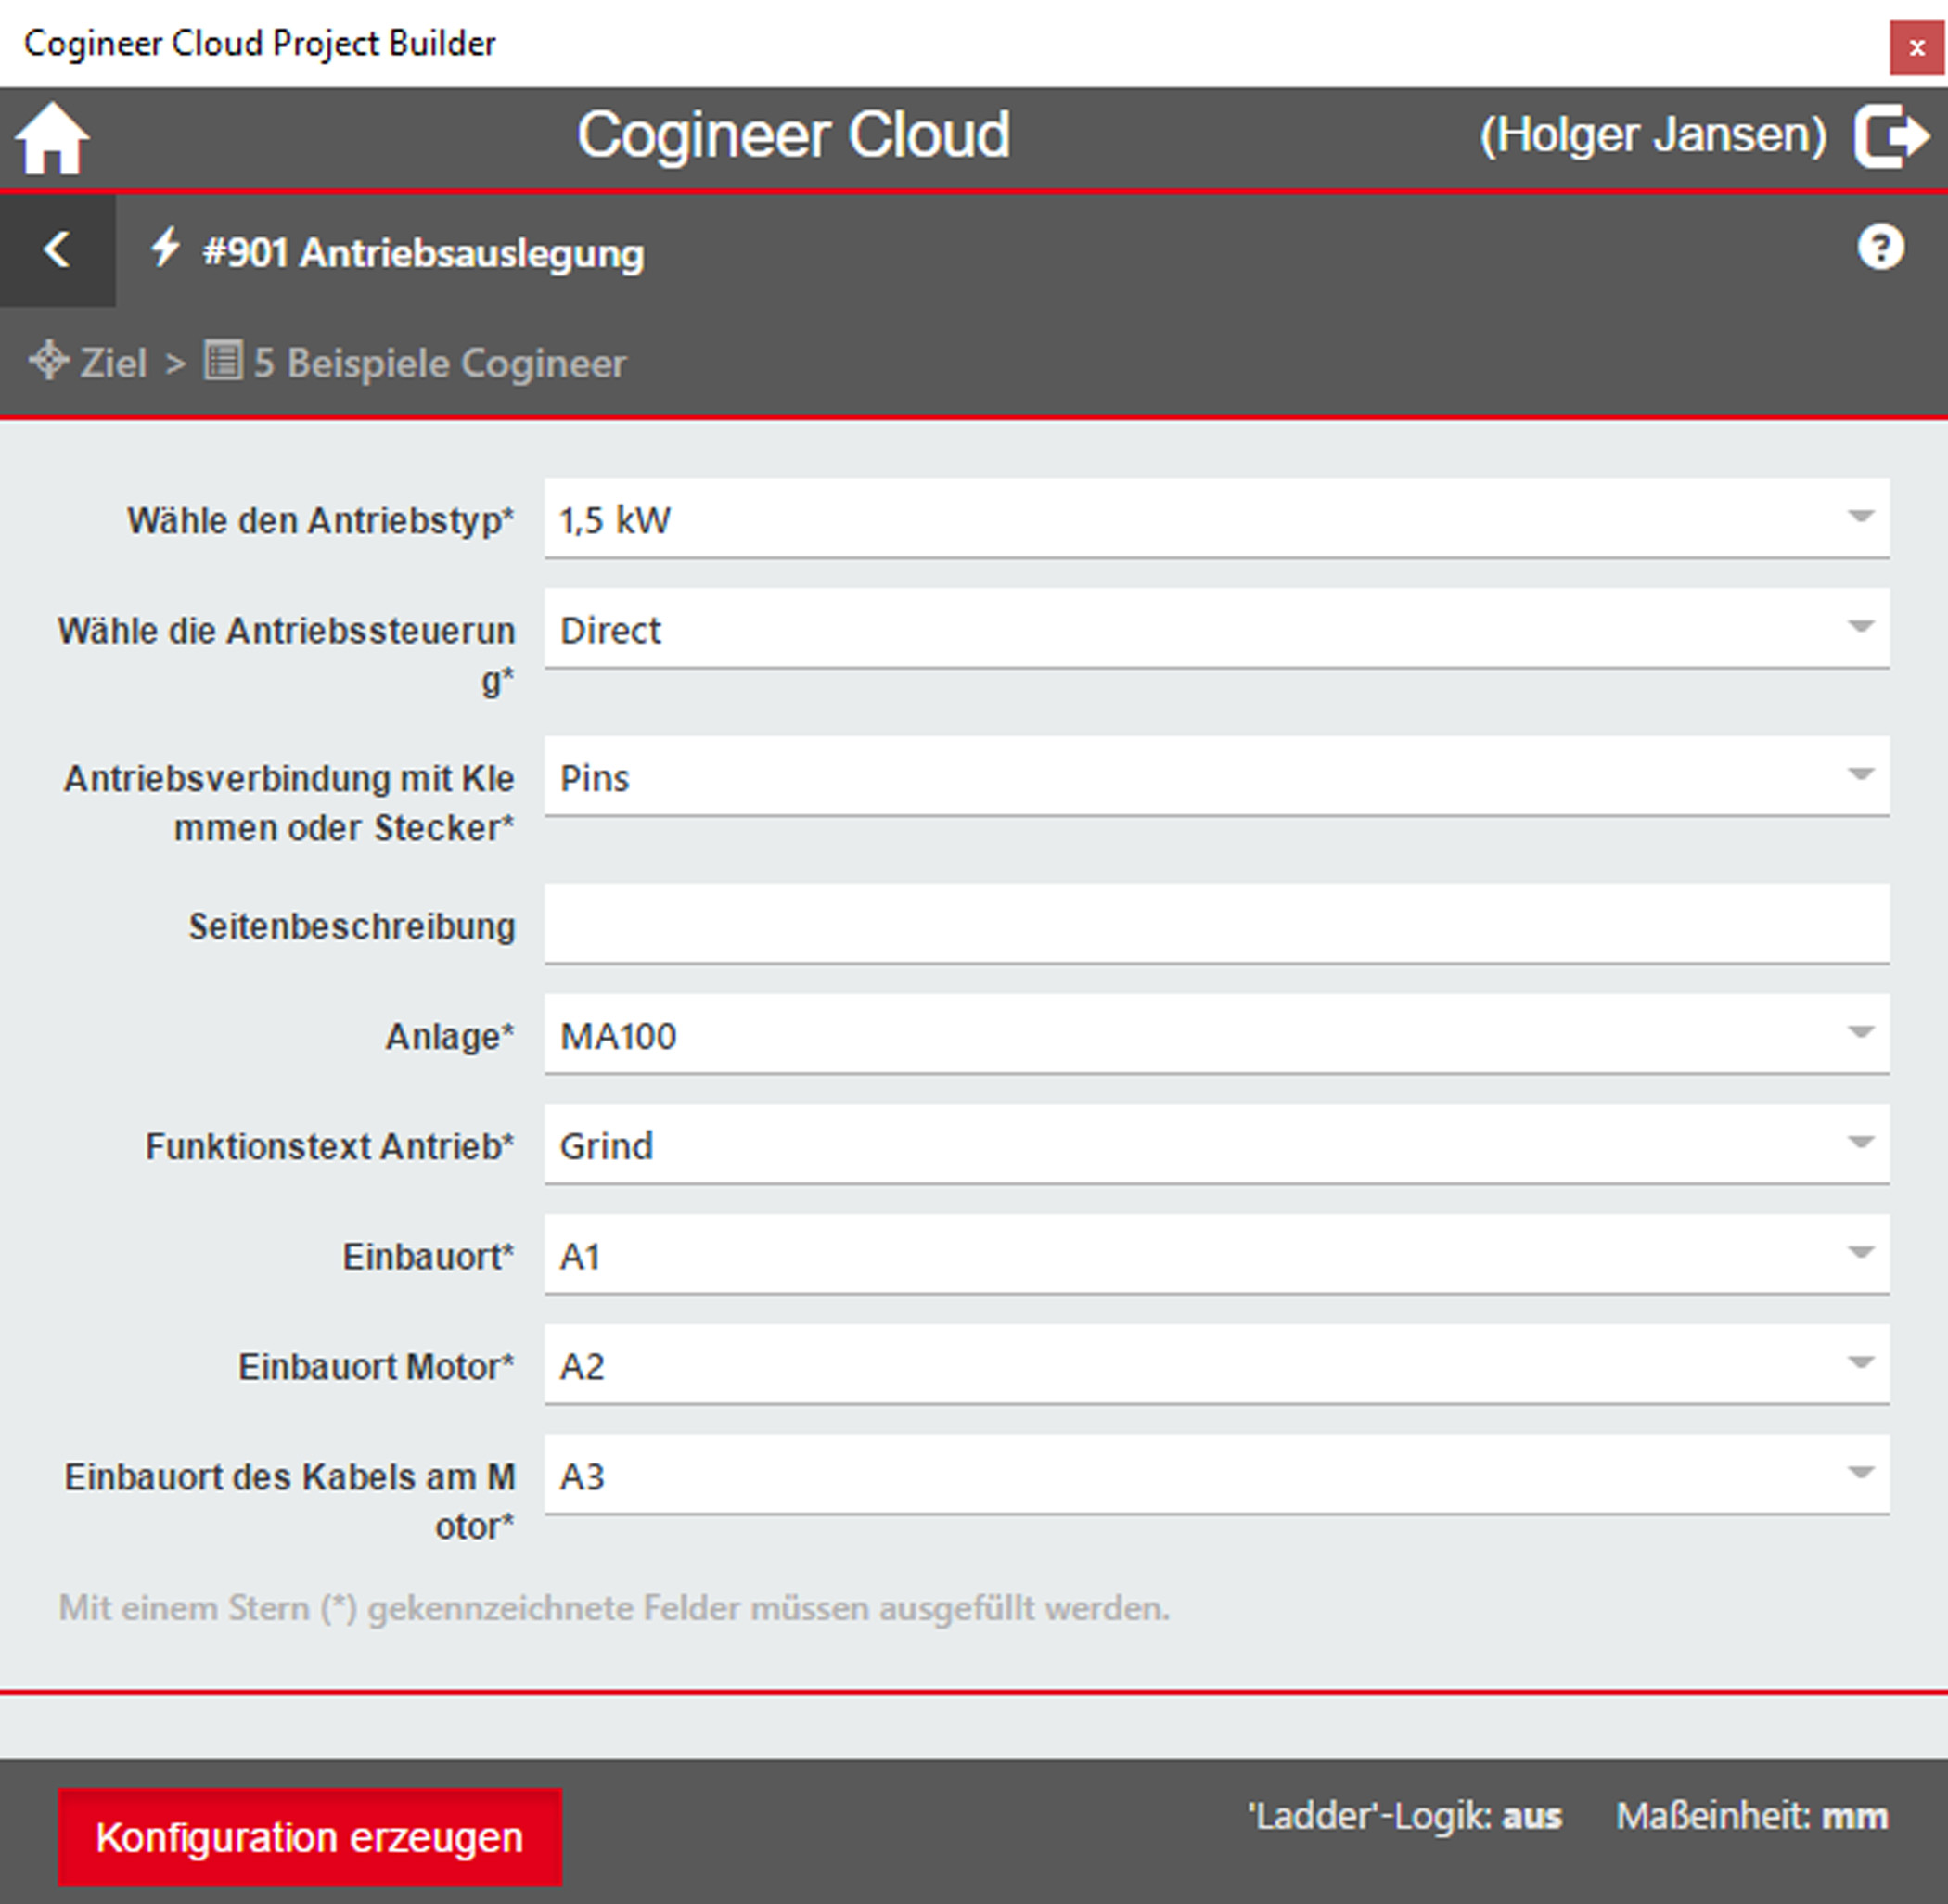Screen dimensions: 1948x1904
Task: Expand the Einbauort dropdown showing A1
Action: 1215,1254
